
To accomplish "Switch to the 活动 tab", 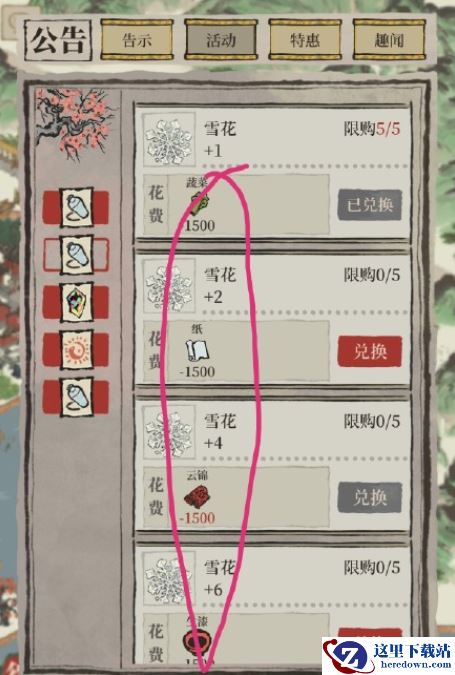I will [x=221, y=40].
